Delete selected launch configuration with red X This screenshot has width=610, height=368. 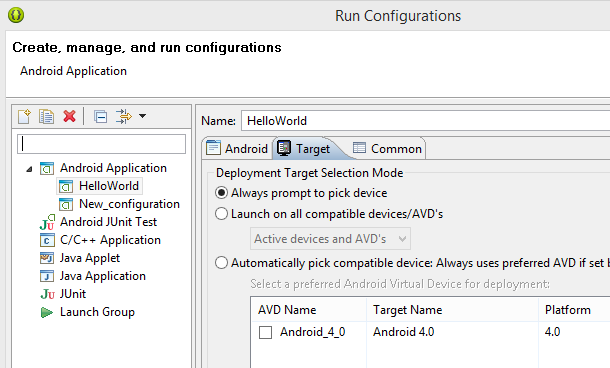[x=70, y=116]
